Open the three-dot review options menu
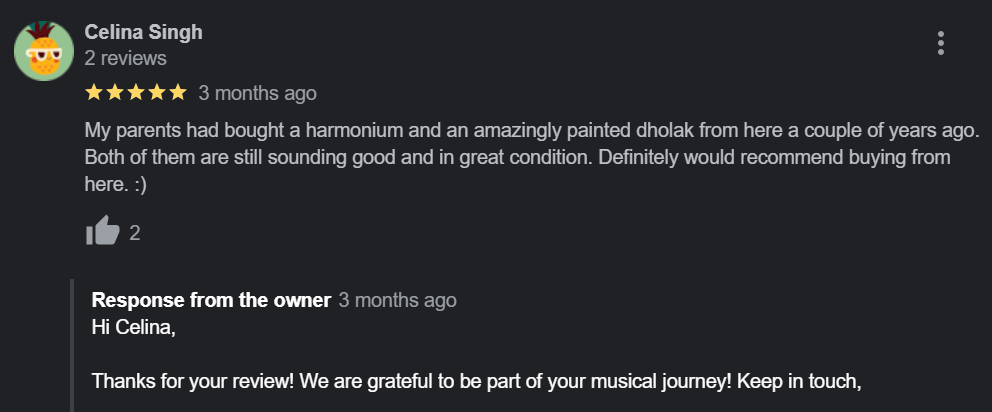 click(x=940, y=43)
